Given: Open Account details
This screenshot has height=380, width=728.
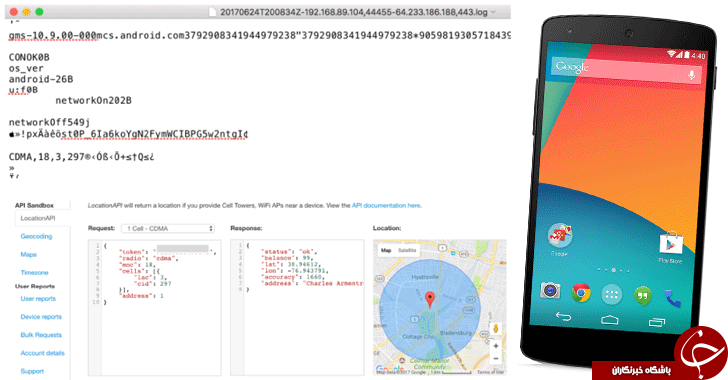Looking at the screenshot, I should [x=42, y=353].
